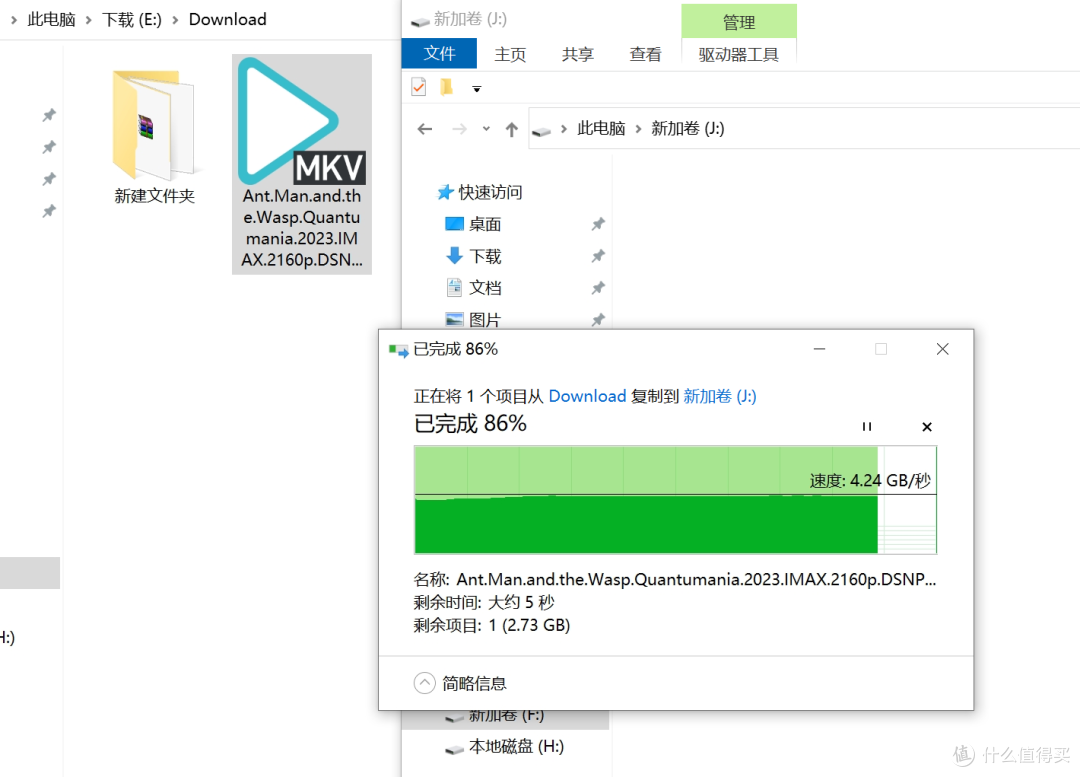Viewport: 1080px width, 777px height.
Task: Click the drive icon in address bar
Action: 541,131
